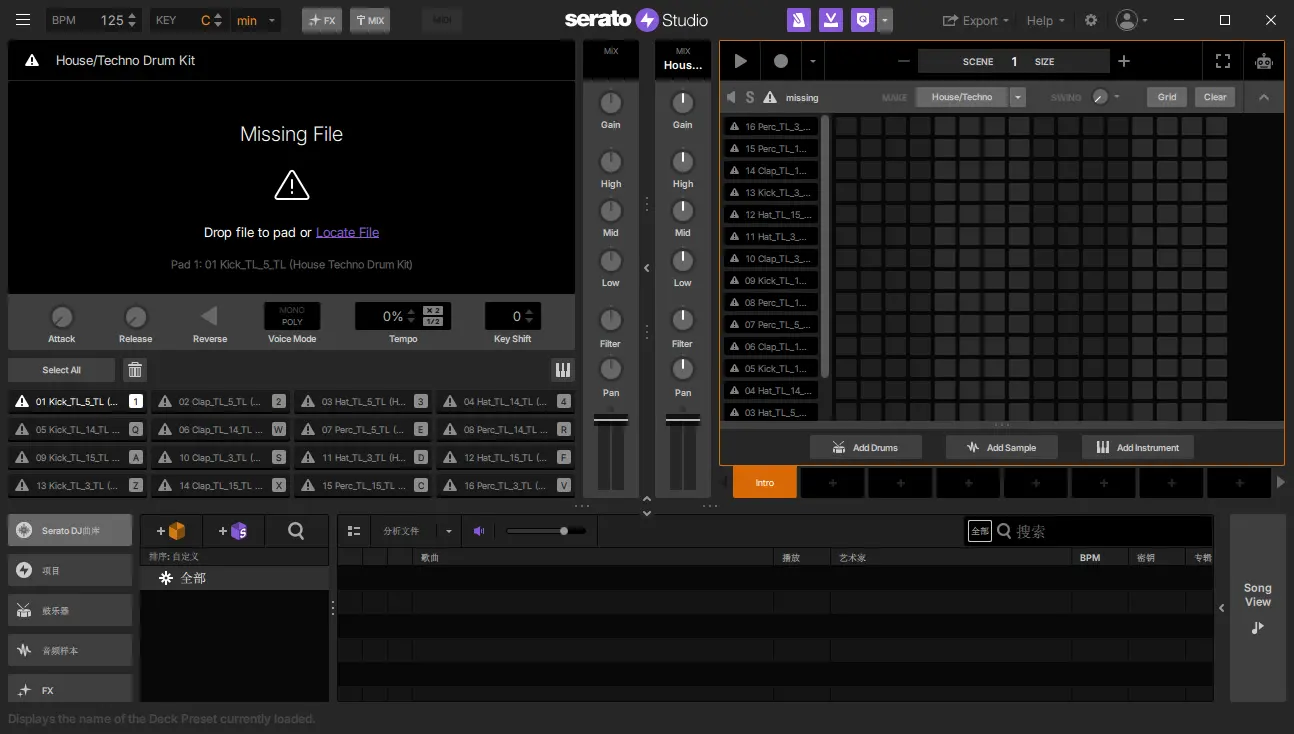1294x734 pixels.
Task: Click the Locate File link
Action: click(347, 231)
